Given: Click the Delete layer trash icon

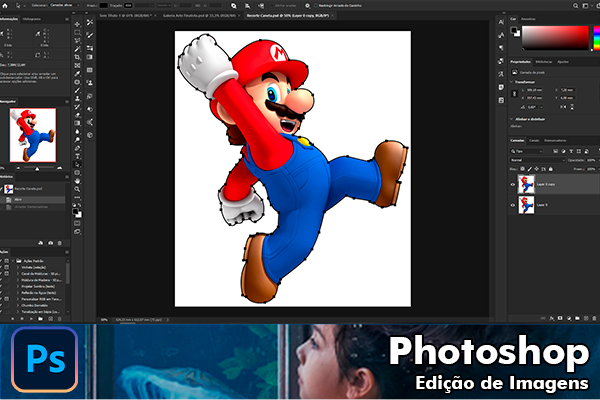Looking at the screenshot, I should (x=594, y=318).
